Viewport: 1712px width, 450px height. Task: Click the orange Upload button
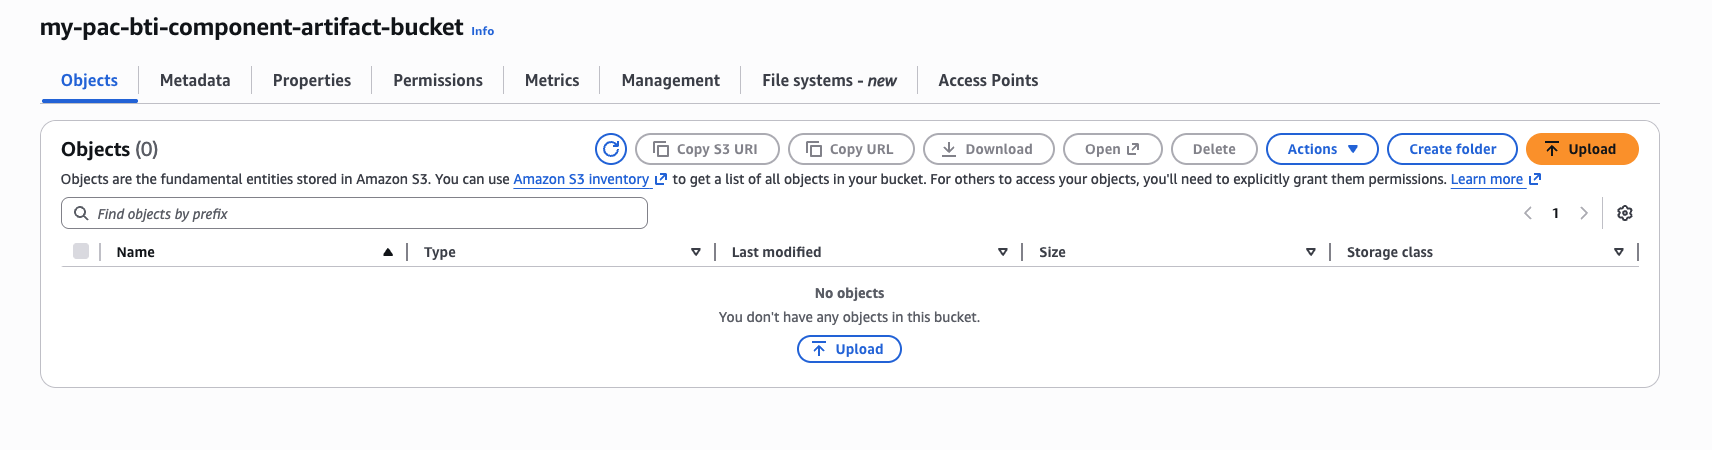point(1582,149)
